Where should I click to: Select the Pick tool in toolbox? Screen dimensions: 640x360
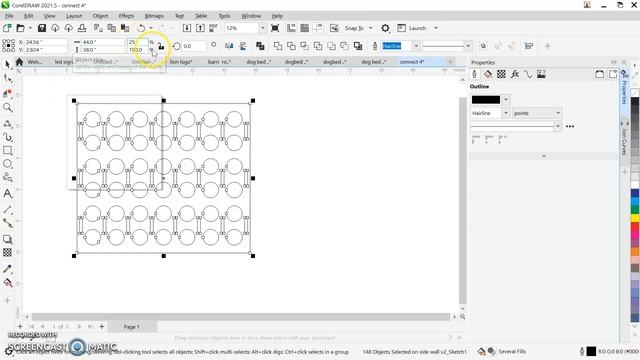click(7, 64)
